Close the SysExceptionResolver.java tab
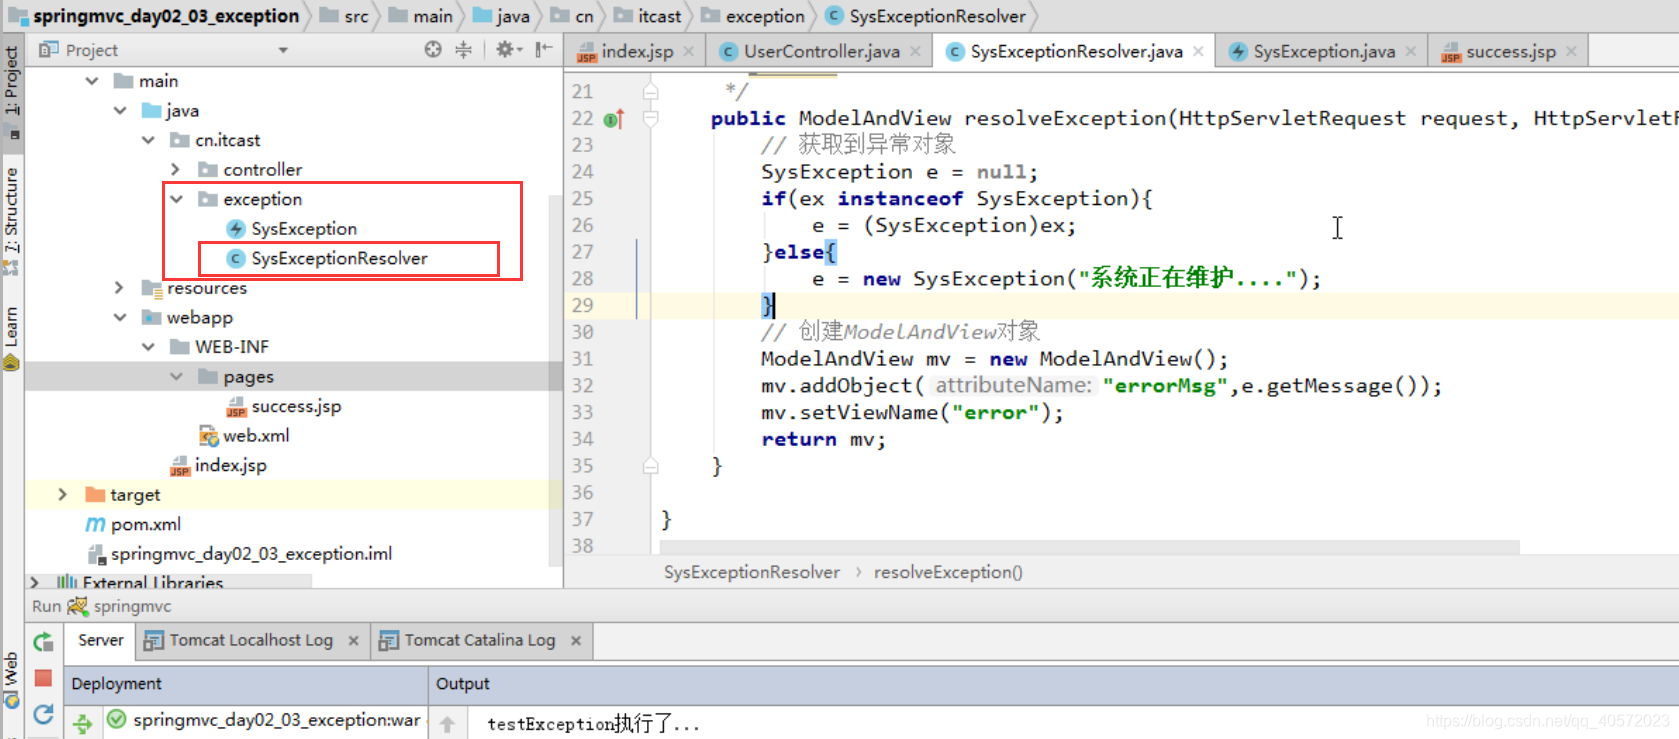The width and height of the screenshot is (1679, 739). coord(1198,51)
